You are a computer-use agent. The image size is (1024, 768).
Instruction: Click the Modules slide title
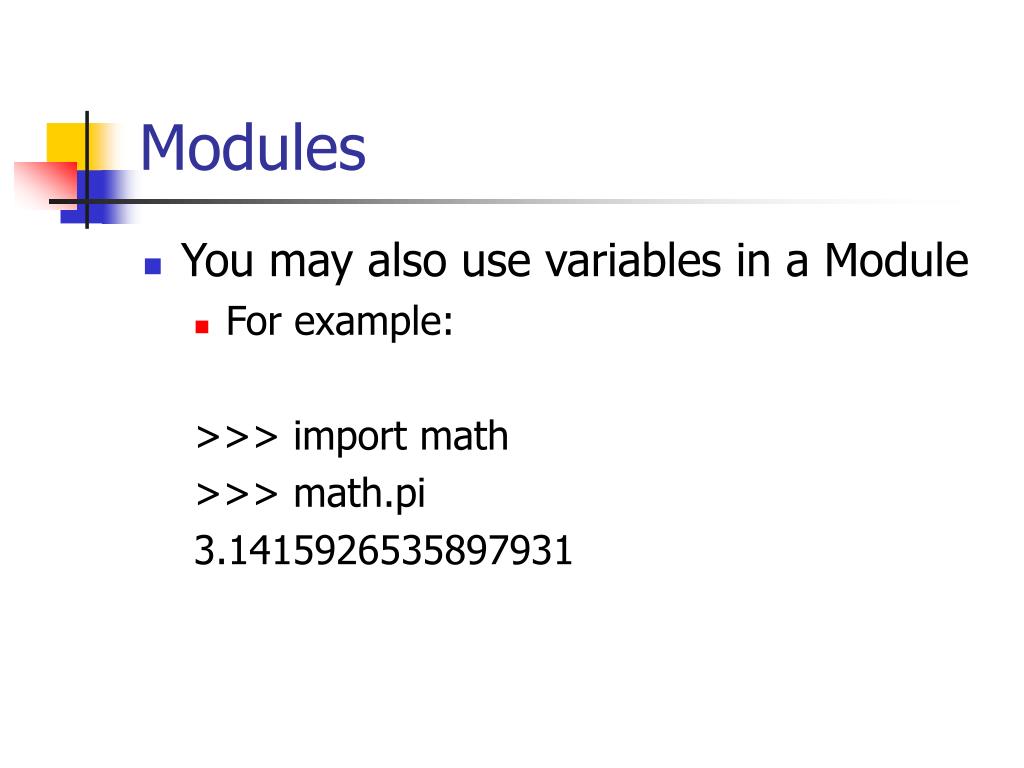coord(253,148)
